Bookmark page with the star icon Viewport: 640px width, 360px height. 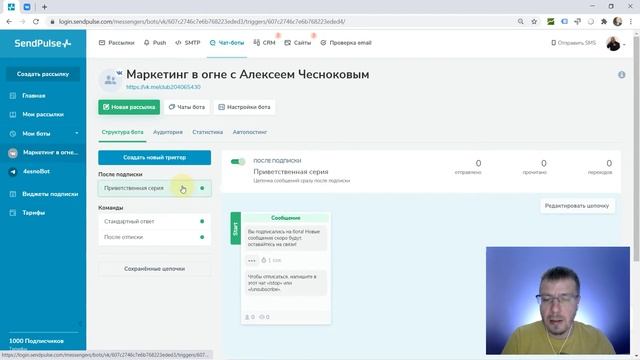click(x=534, y=21)
